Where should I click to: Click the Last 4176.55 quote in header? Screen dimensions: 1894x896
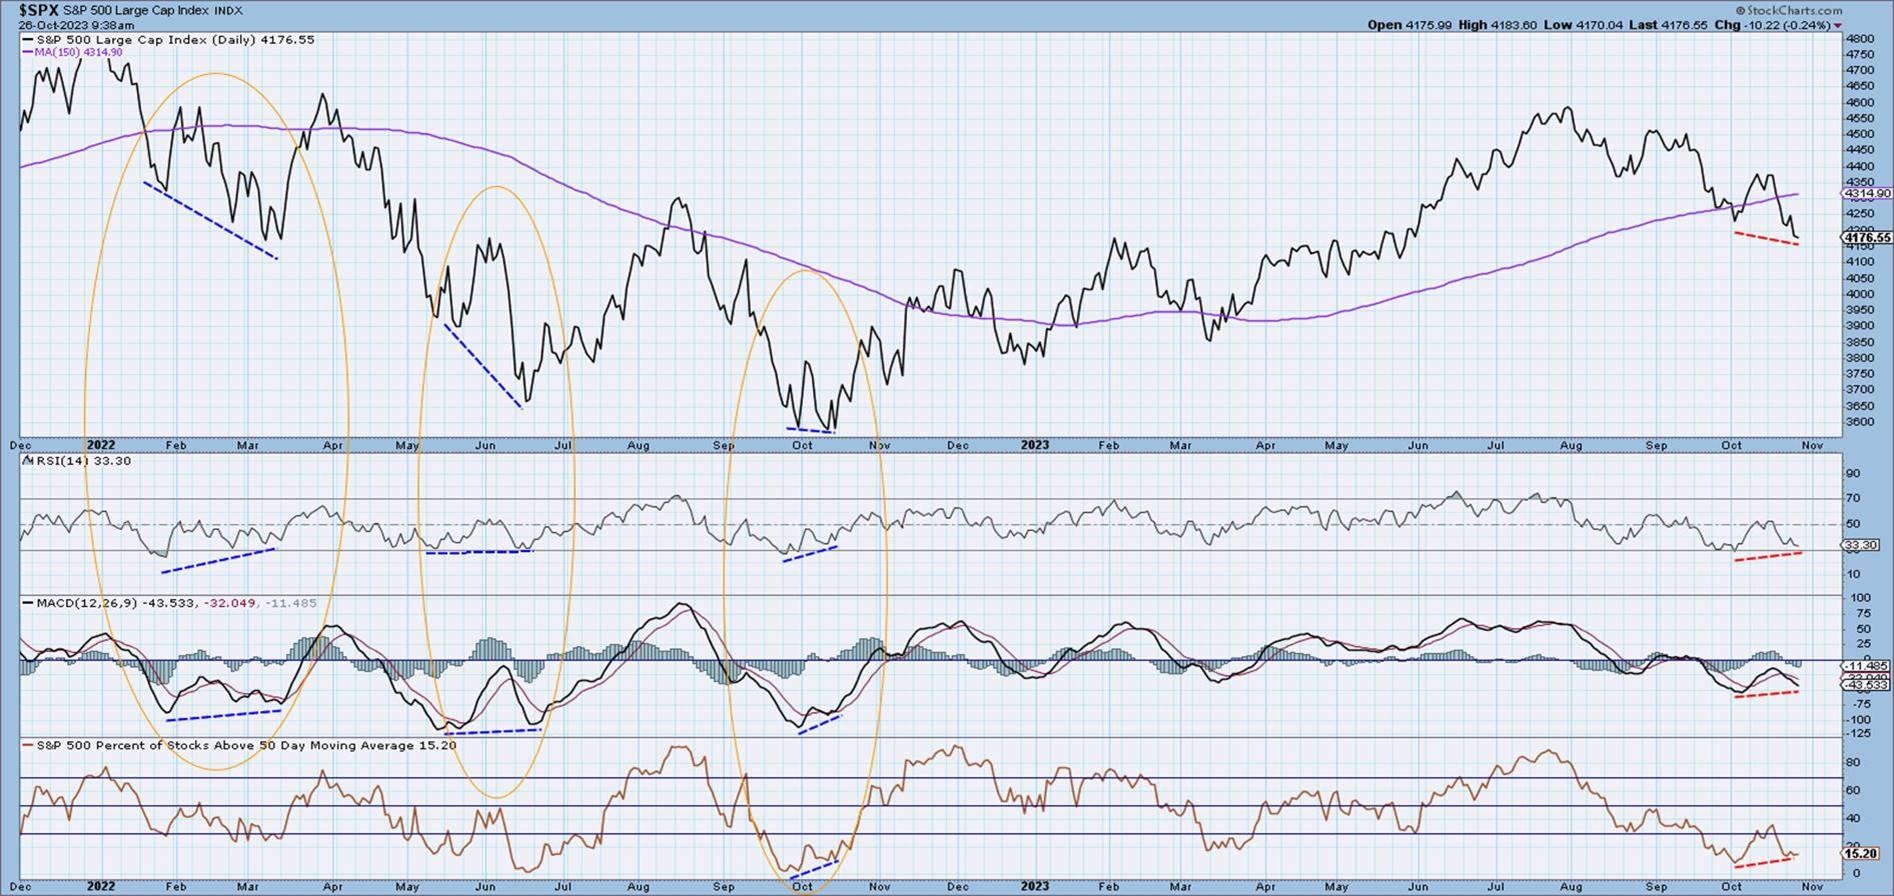point(1686,26)
